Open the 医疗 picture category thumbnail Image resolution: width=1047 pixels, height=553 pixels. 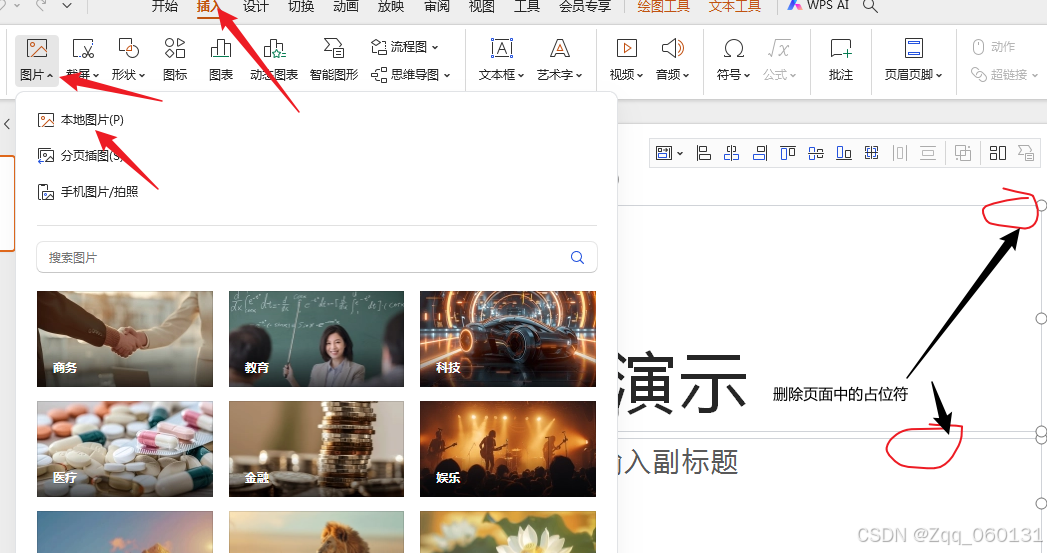point(125,449)
